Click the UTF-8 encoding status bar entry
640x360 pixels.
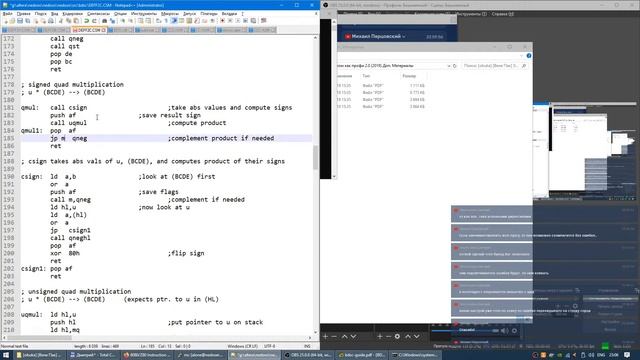point(270,346)
